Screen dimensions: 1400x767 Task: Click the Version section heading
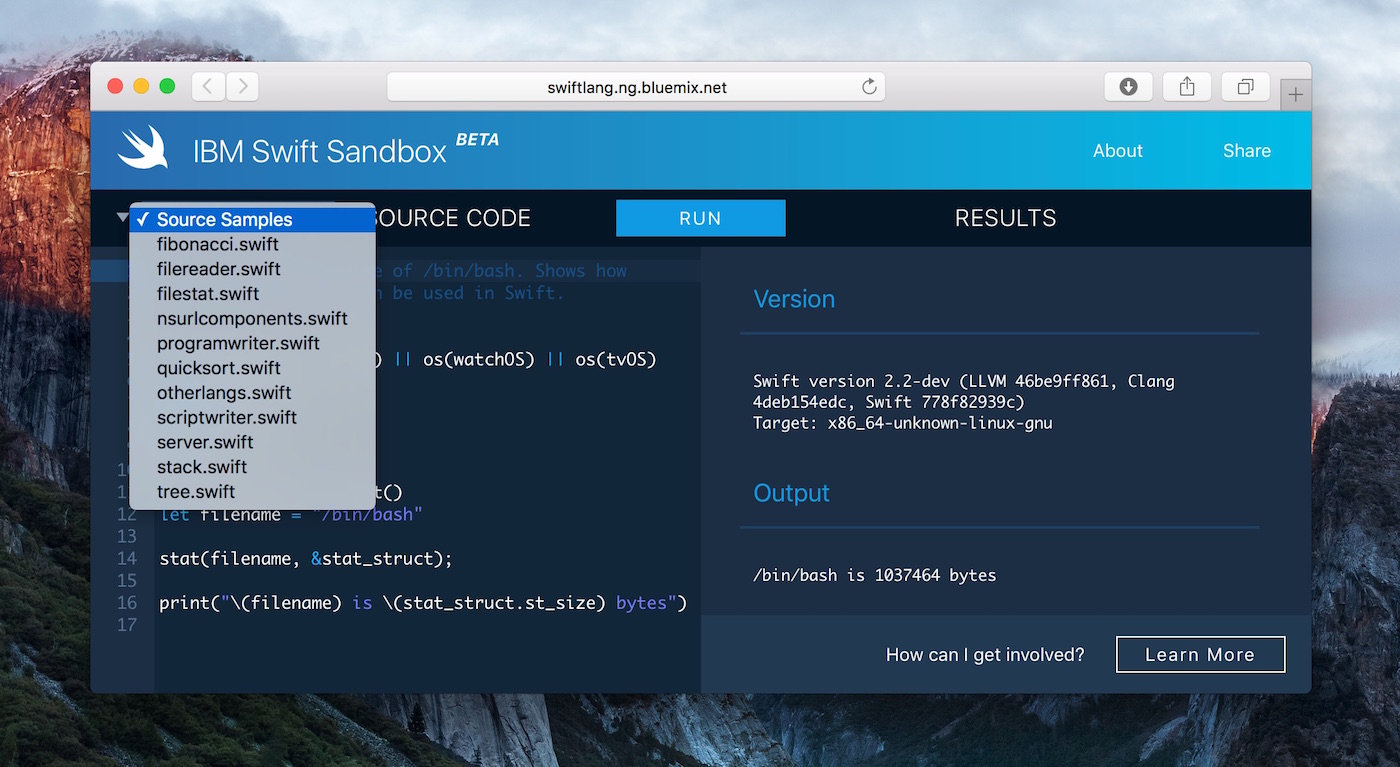794,299
